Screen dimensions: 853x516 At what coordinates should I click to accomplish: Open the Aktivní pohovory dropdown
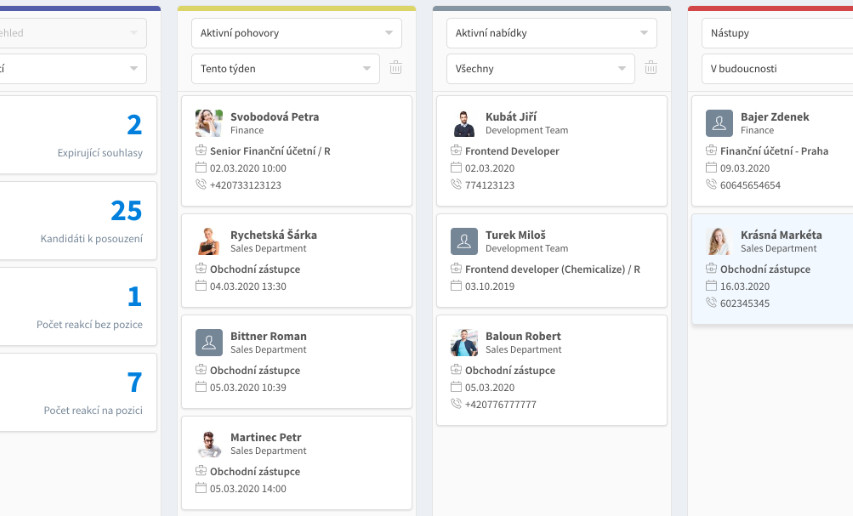coord(296,33)
